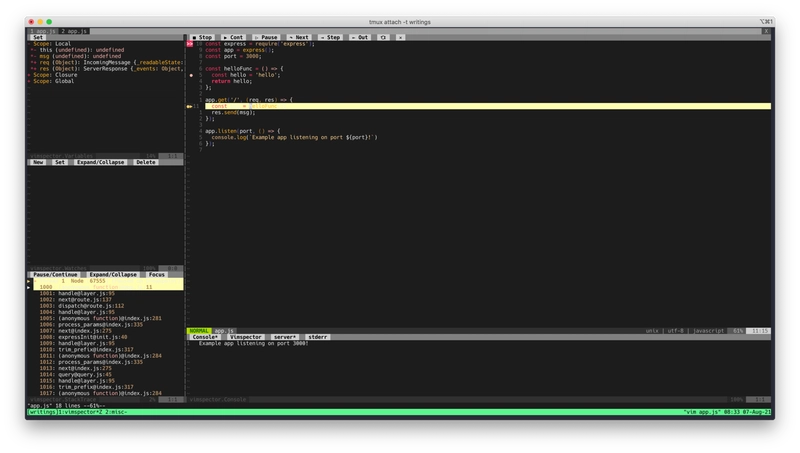The image size is (800, 453).
Task: Select tmux window 2:misc in status bar
Action: (117, 412)
